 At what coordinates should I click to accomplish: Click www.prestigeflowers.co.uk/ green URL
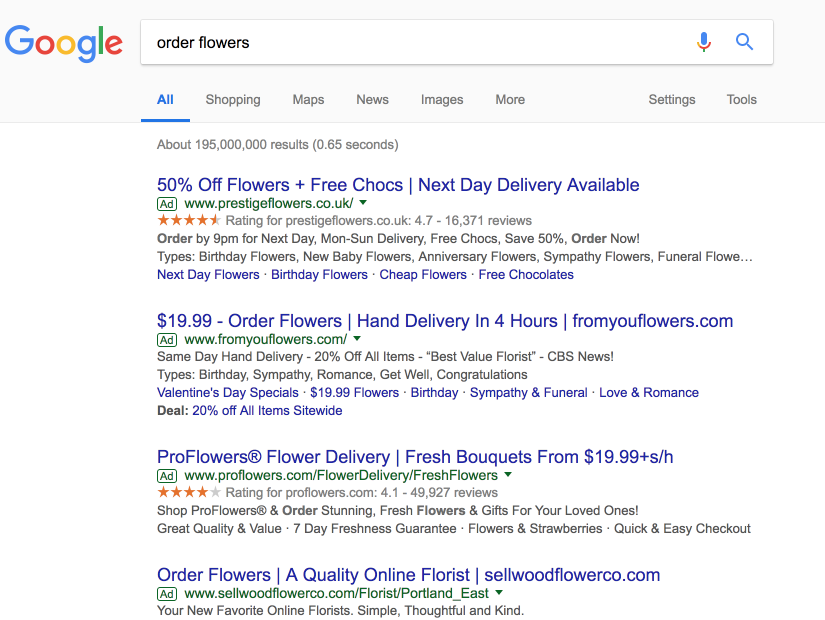269,203
